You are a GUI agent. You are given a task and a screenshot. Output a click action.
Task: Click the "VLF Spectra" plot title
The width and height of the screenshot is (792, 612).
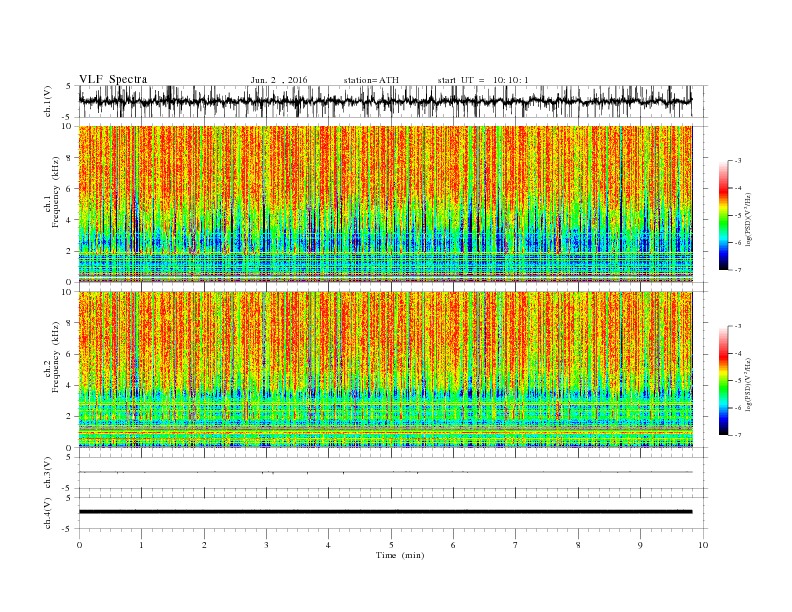113,79
